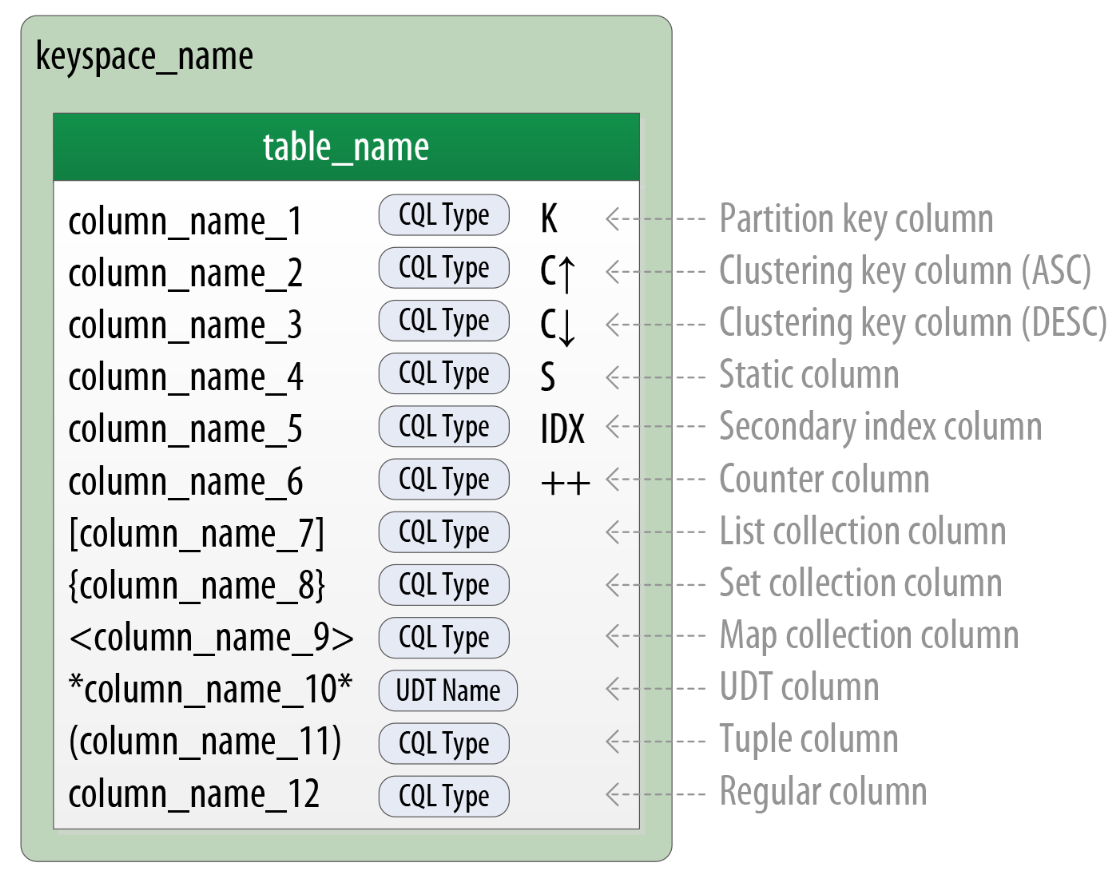The height and width of the screenshot is (880, 1120).
Task: Click the (column_name_11) tuple column
Action: coord(205,743)
